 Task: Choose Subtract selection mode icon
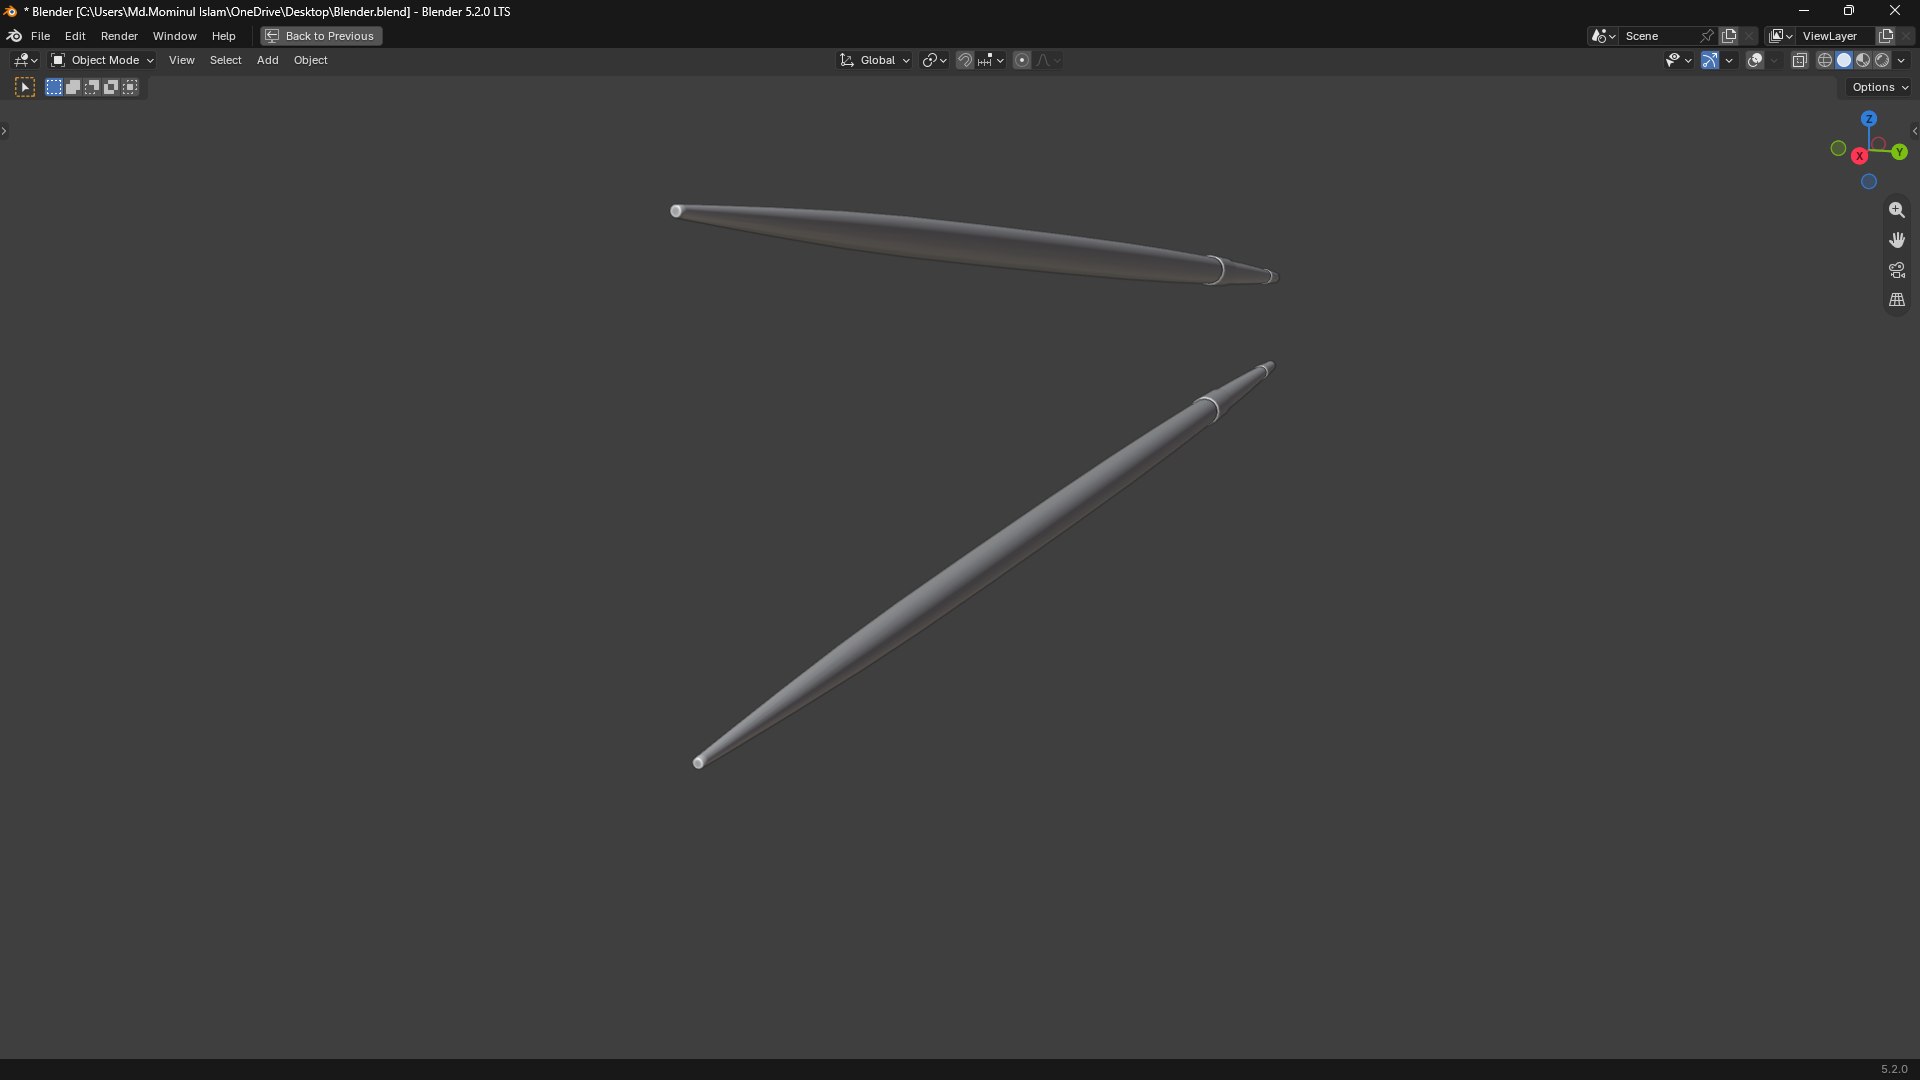[92, 88]
